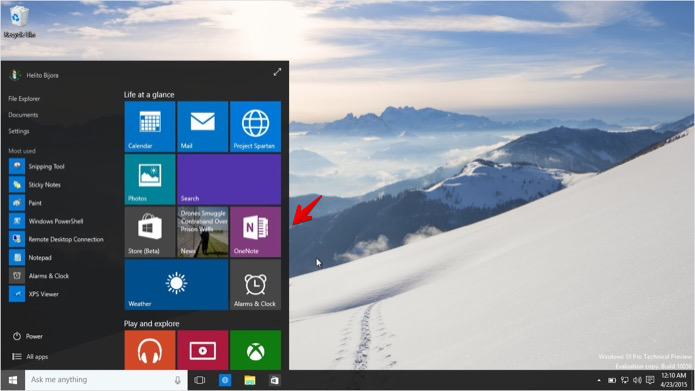Click the Ask me anything search box
The width and height of the screenshot is (695, 391).
106,380
